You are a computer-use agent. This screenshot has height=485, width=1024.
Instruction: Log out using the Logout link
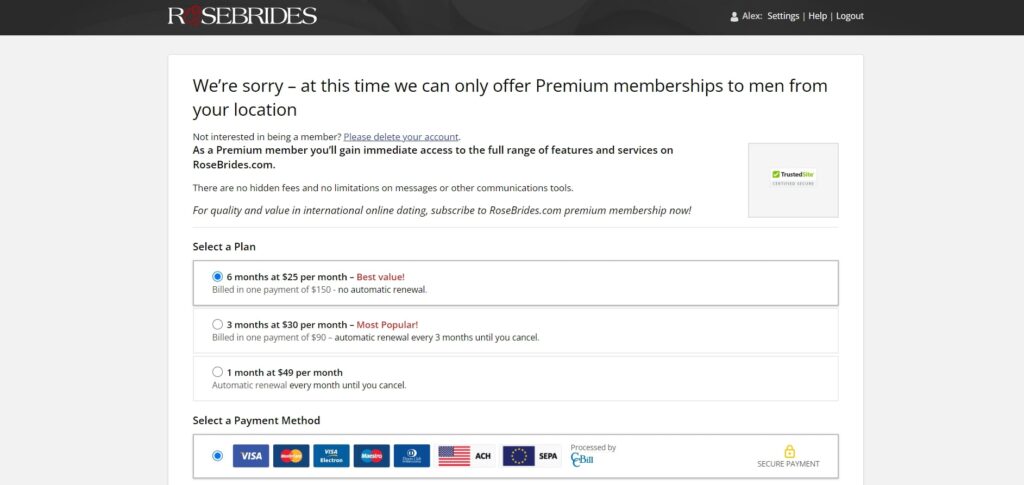click(x=849, y=16)
